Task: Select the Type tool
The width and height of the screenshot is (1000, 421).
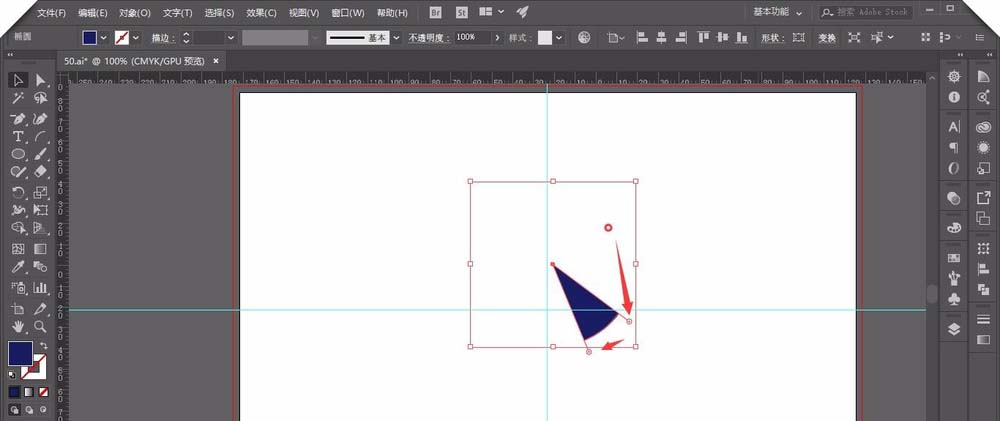Action: coord(18,137)
